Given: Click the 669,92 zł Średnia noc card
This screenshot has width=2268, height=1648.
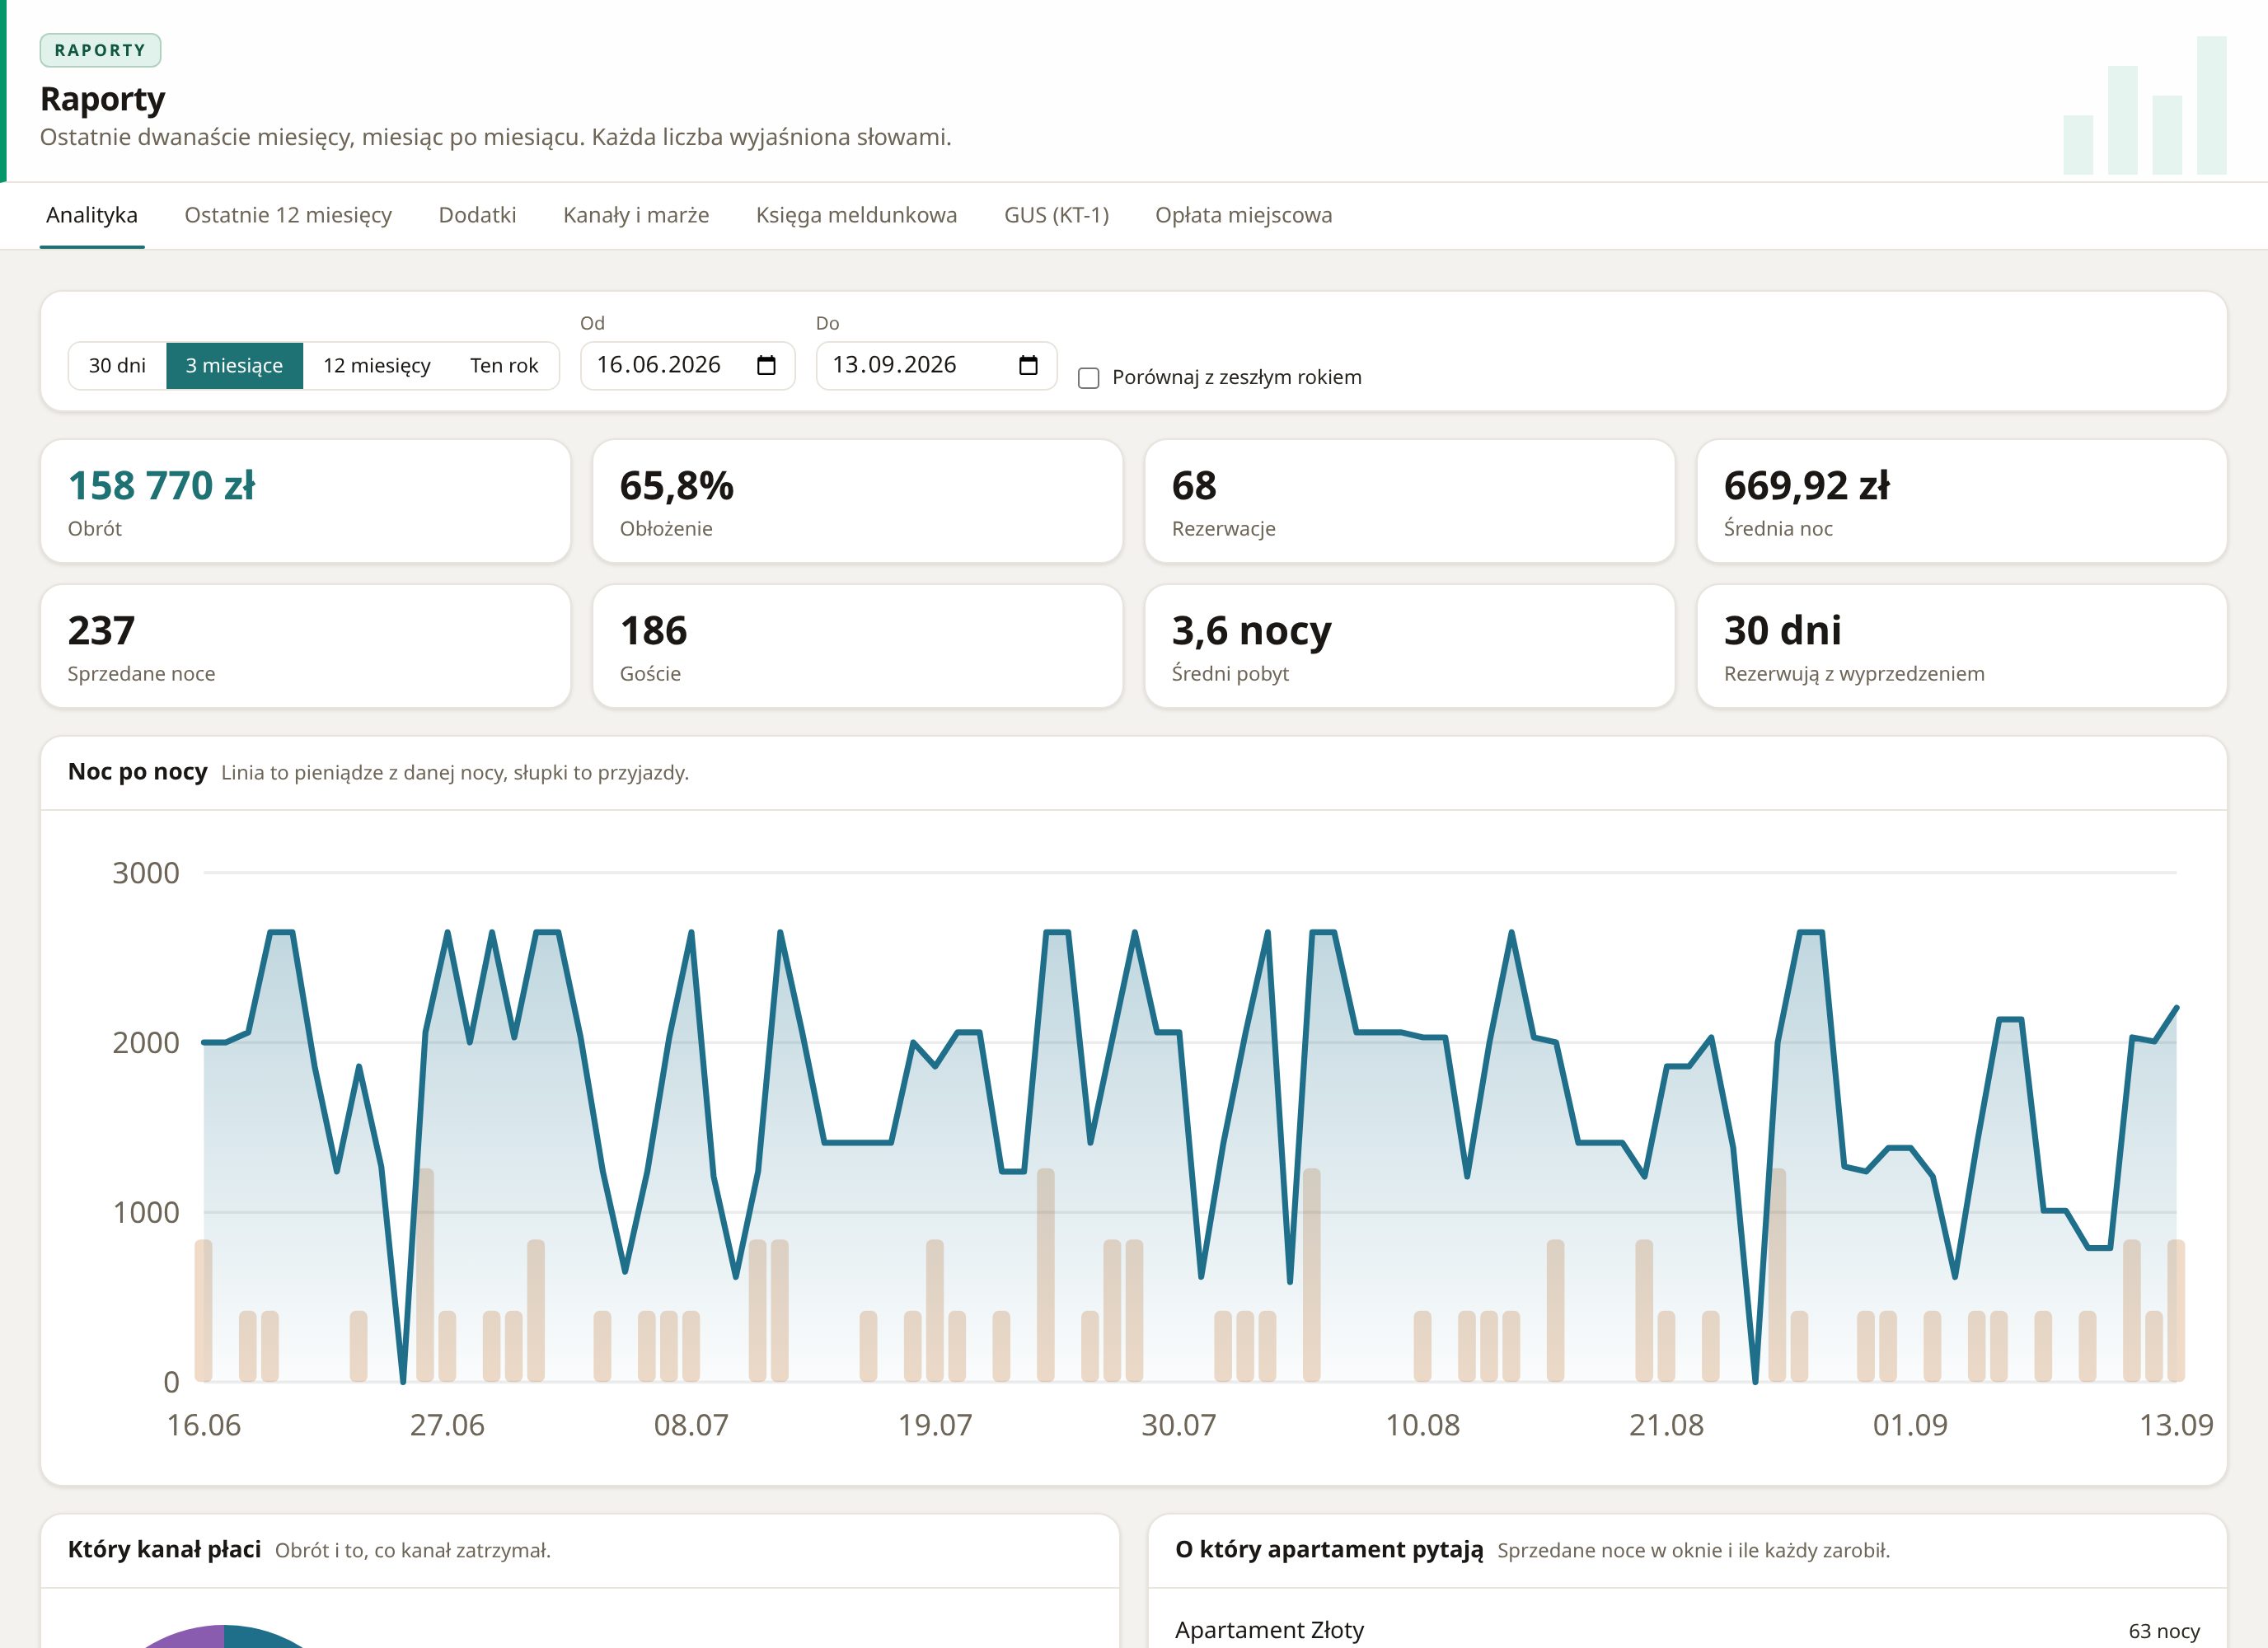Looking at the screenshot, I should click(x=1961, y=501).
